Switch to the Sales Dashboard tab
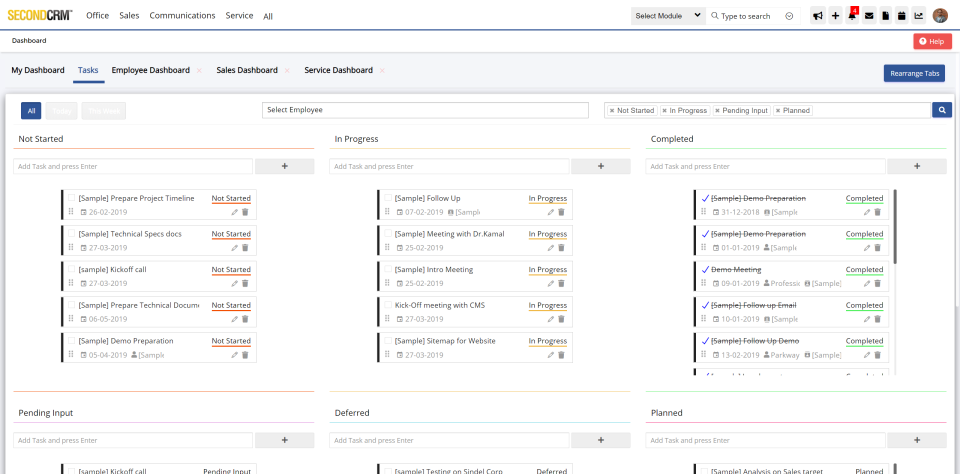Screen dimensions: 960x474 247,70
